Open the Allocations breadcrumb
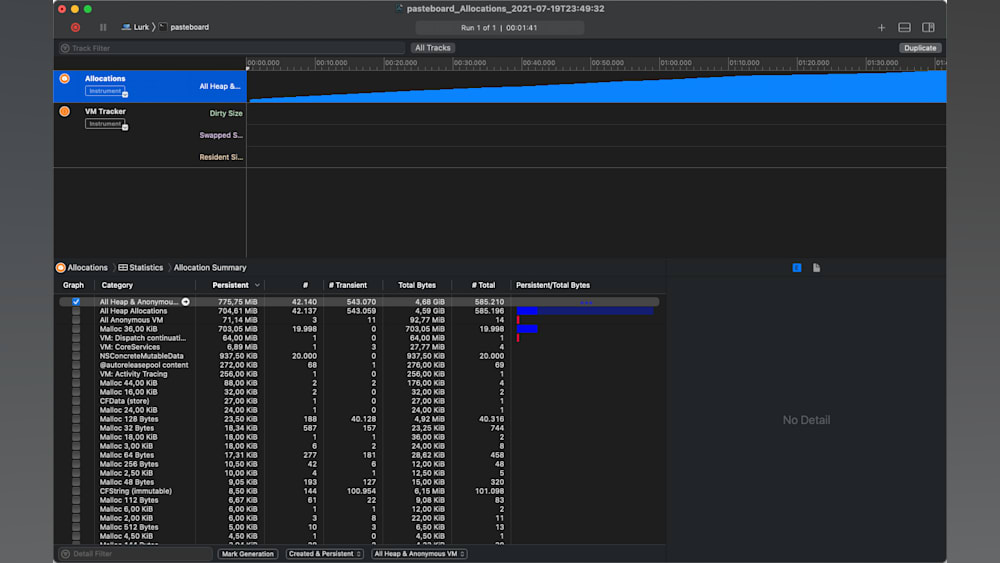 pyautogui.click(x=82, y=268)
